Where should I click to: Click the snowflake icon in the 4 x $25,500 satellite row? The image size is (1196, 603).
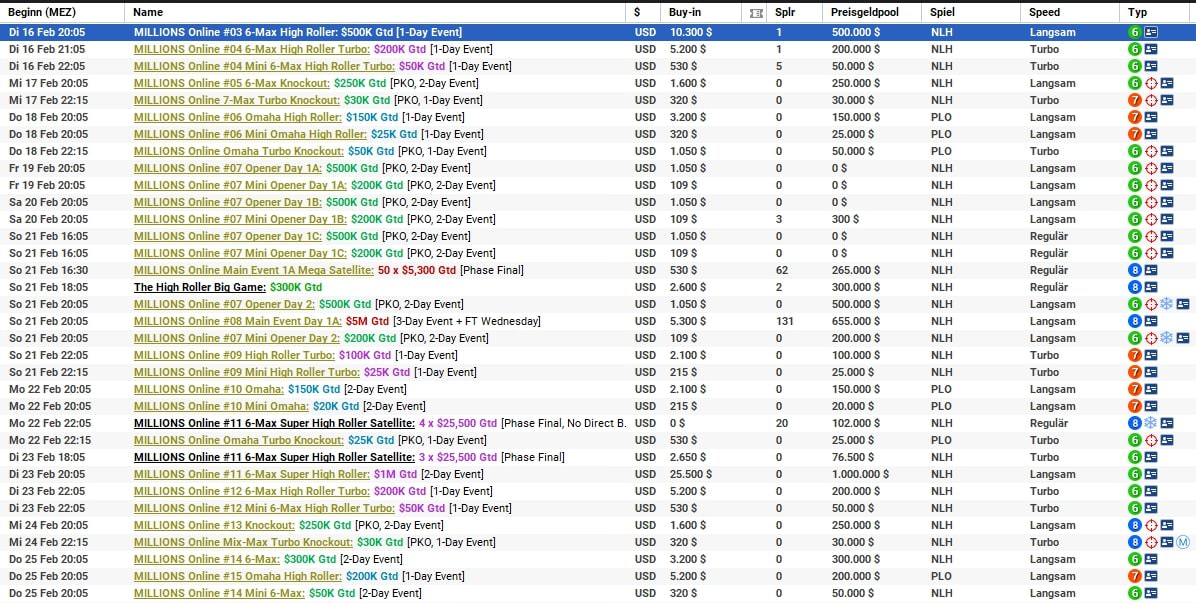click(x=1150, y=423)
